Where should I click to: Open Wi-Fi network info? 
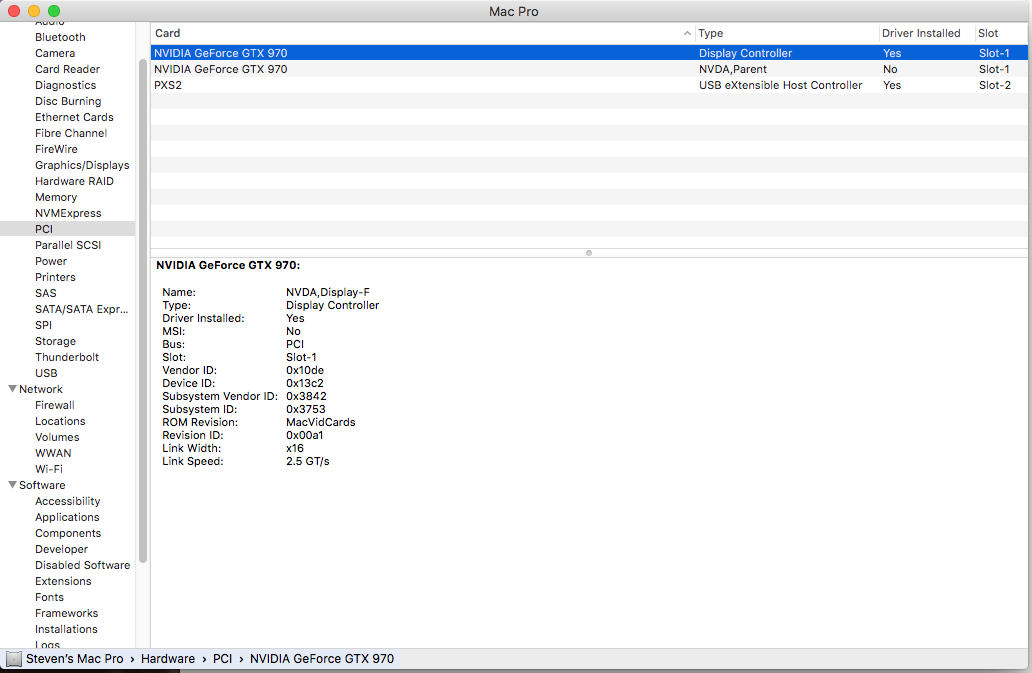pos(49,469)
